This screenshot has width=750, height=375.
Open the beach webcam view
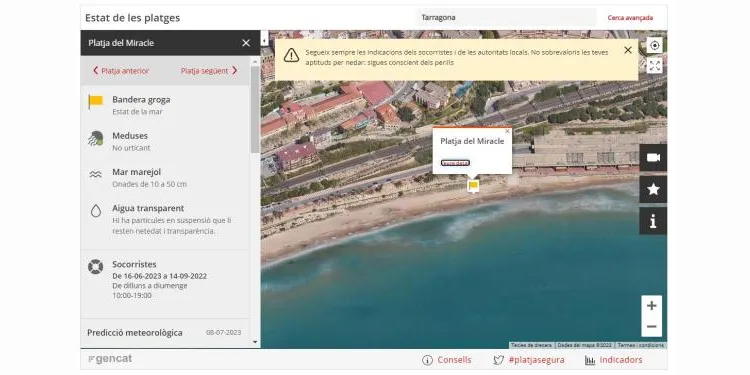coord(653,158)
